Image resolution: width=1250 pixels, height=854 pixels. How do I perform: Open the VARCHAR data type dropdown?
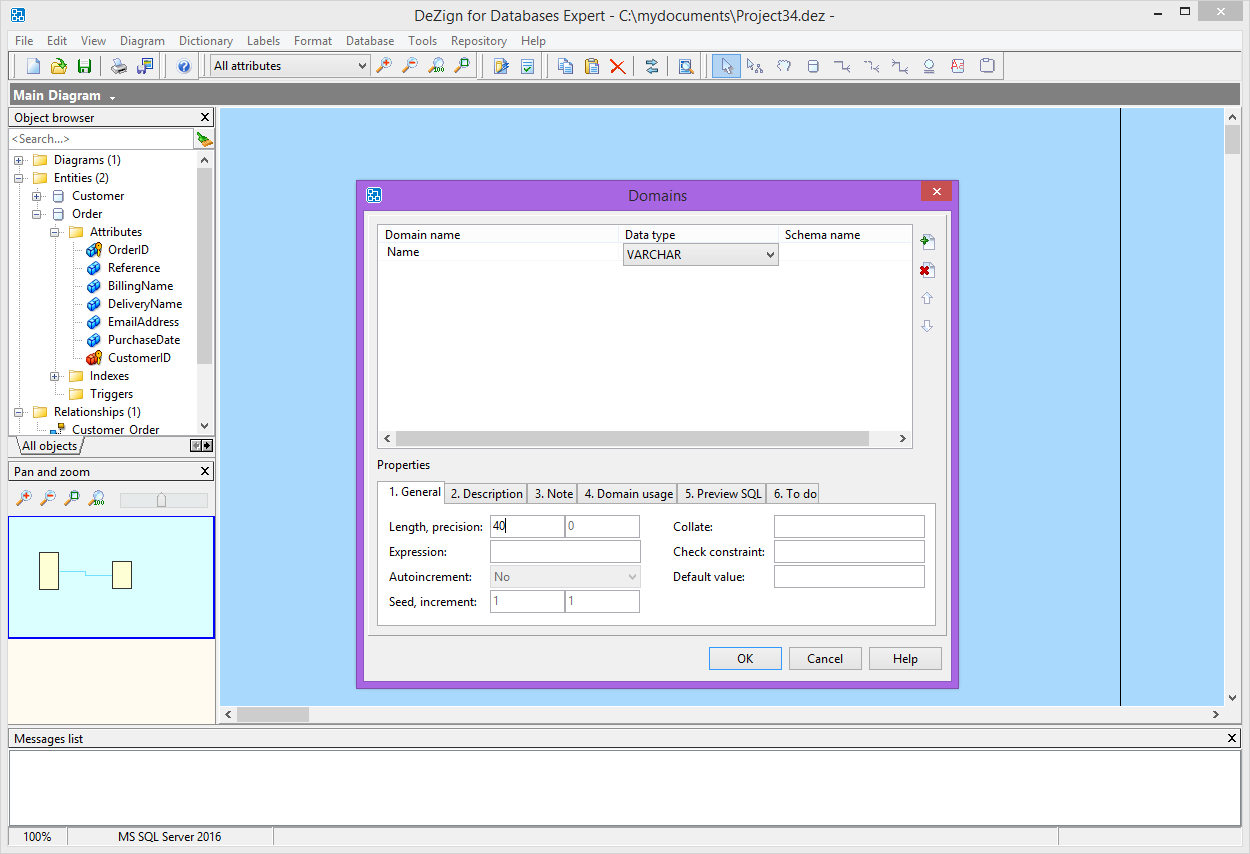point(770,255)
